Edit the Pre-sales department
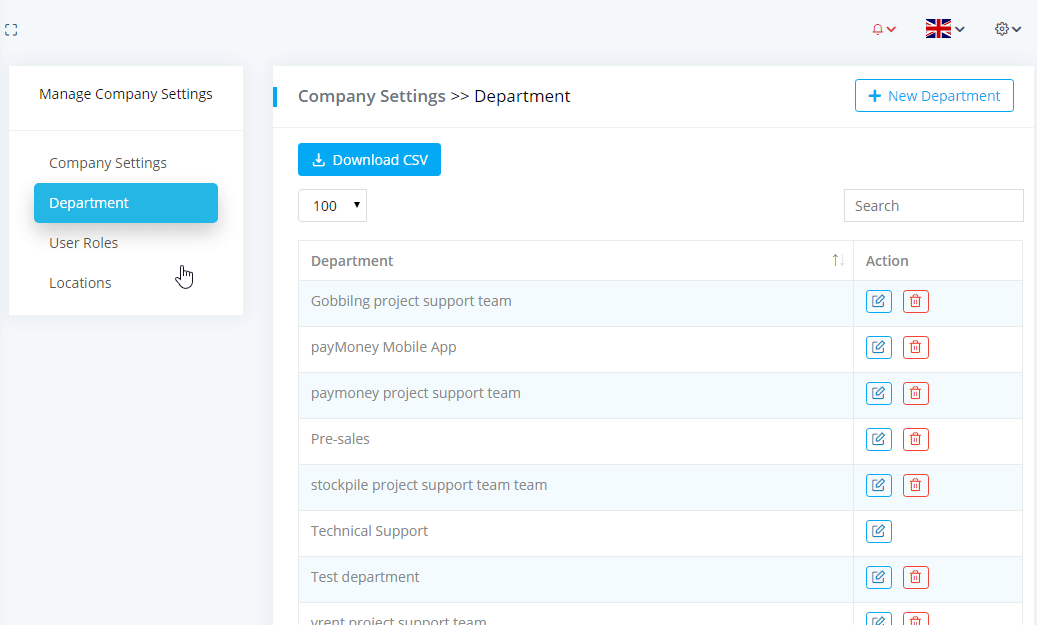Viewport: 1037px width, 625px height. coord(878,439)
